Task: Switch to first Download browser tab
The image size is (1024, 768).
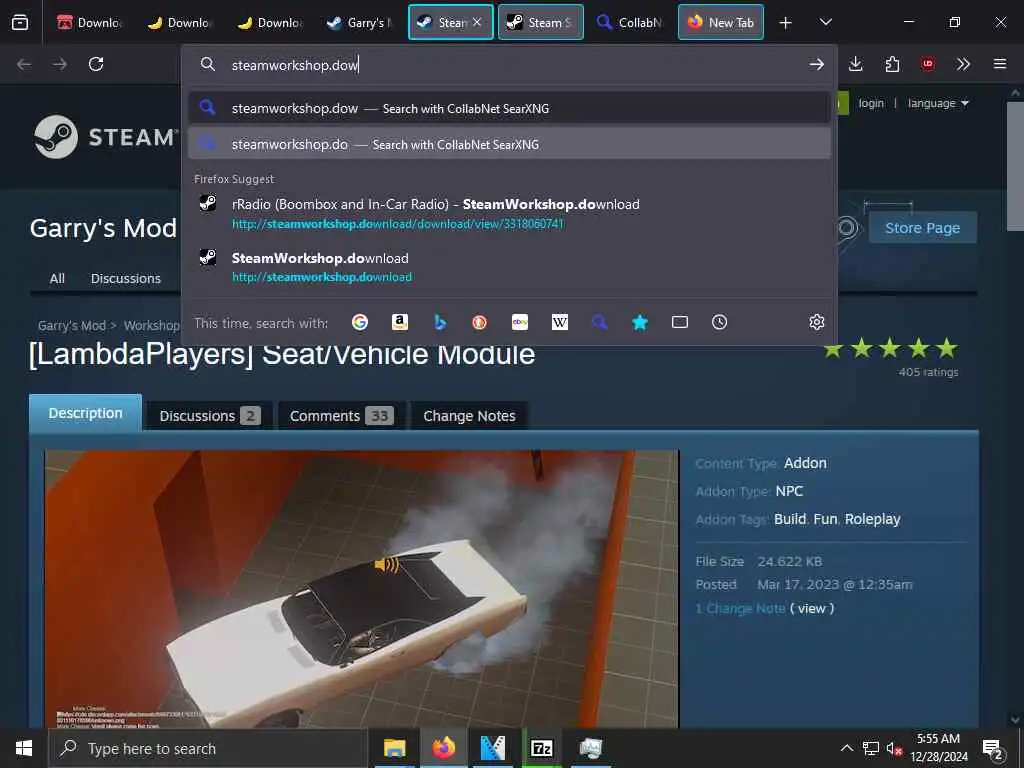Action: (x=88, y=22)
